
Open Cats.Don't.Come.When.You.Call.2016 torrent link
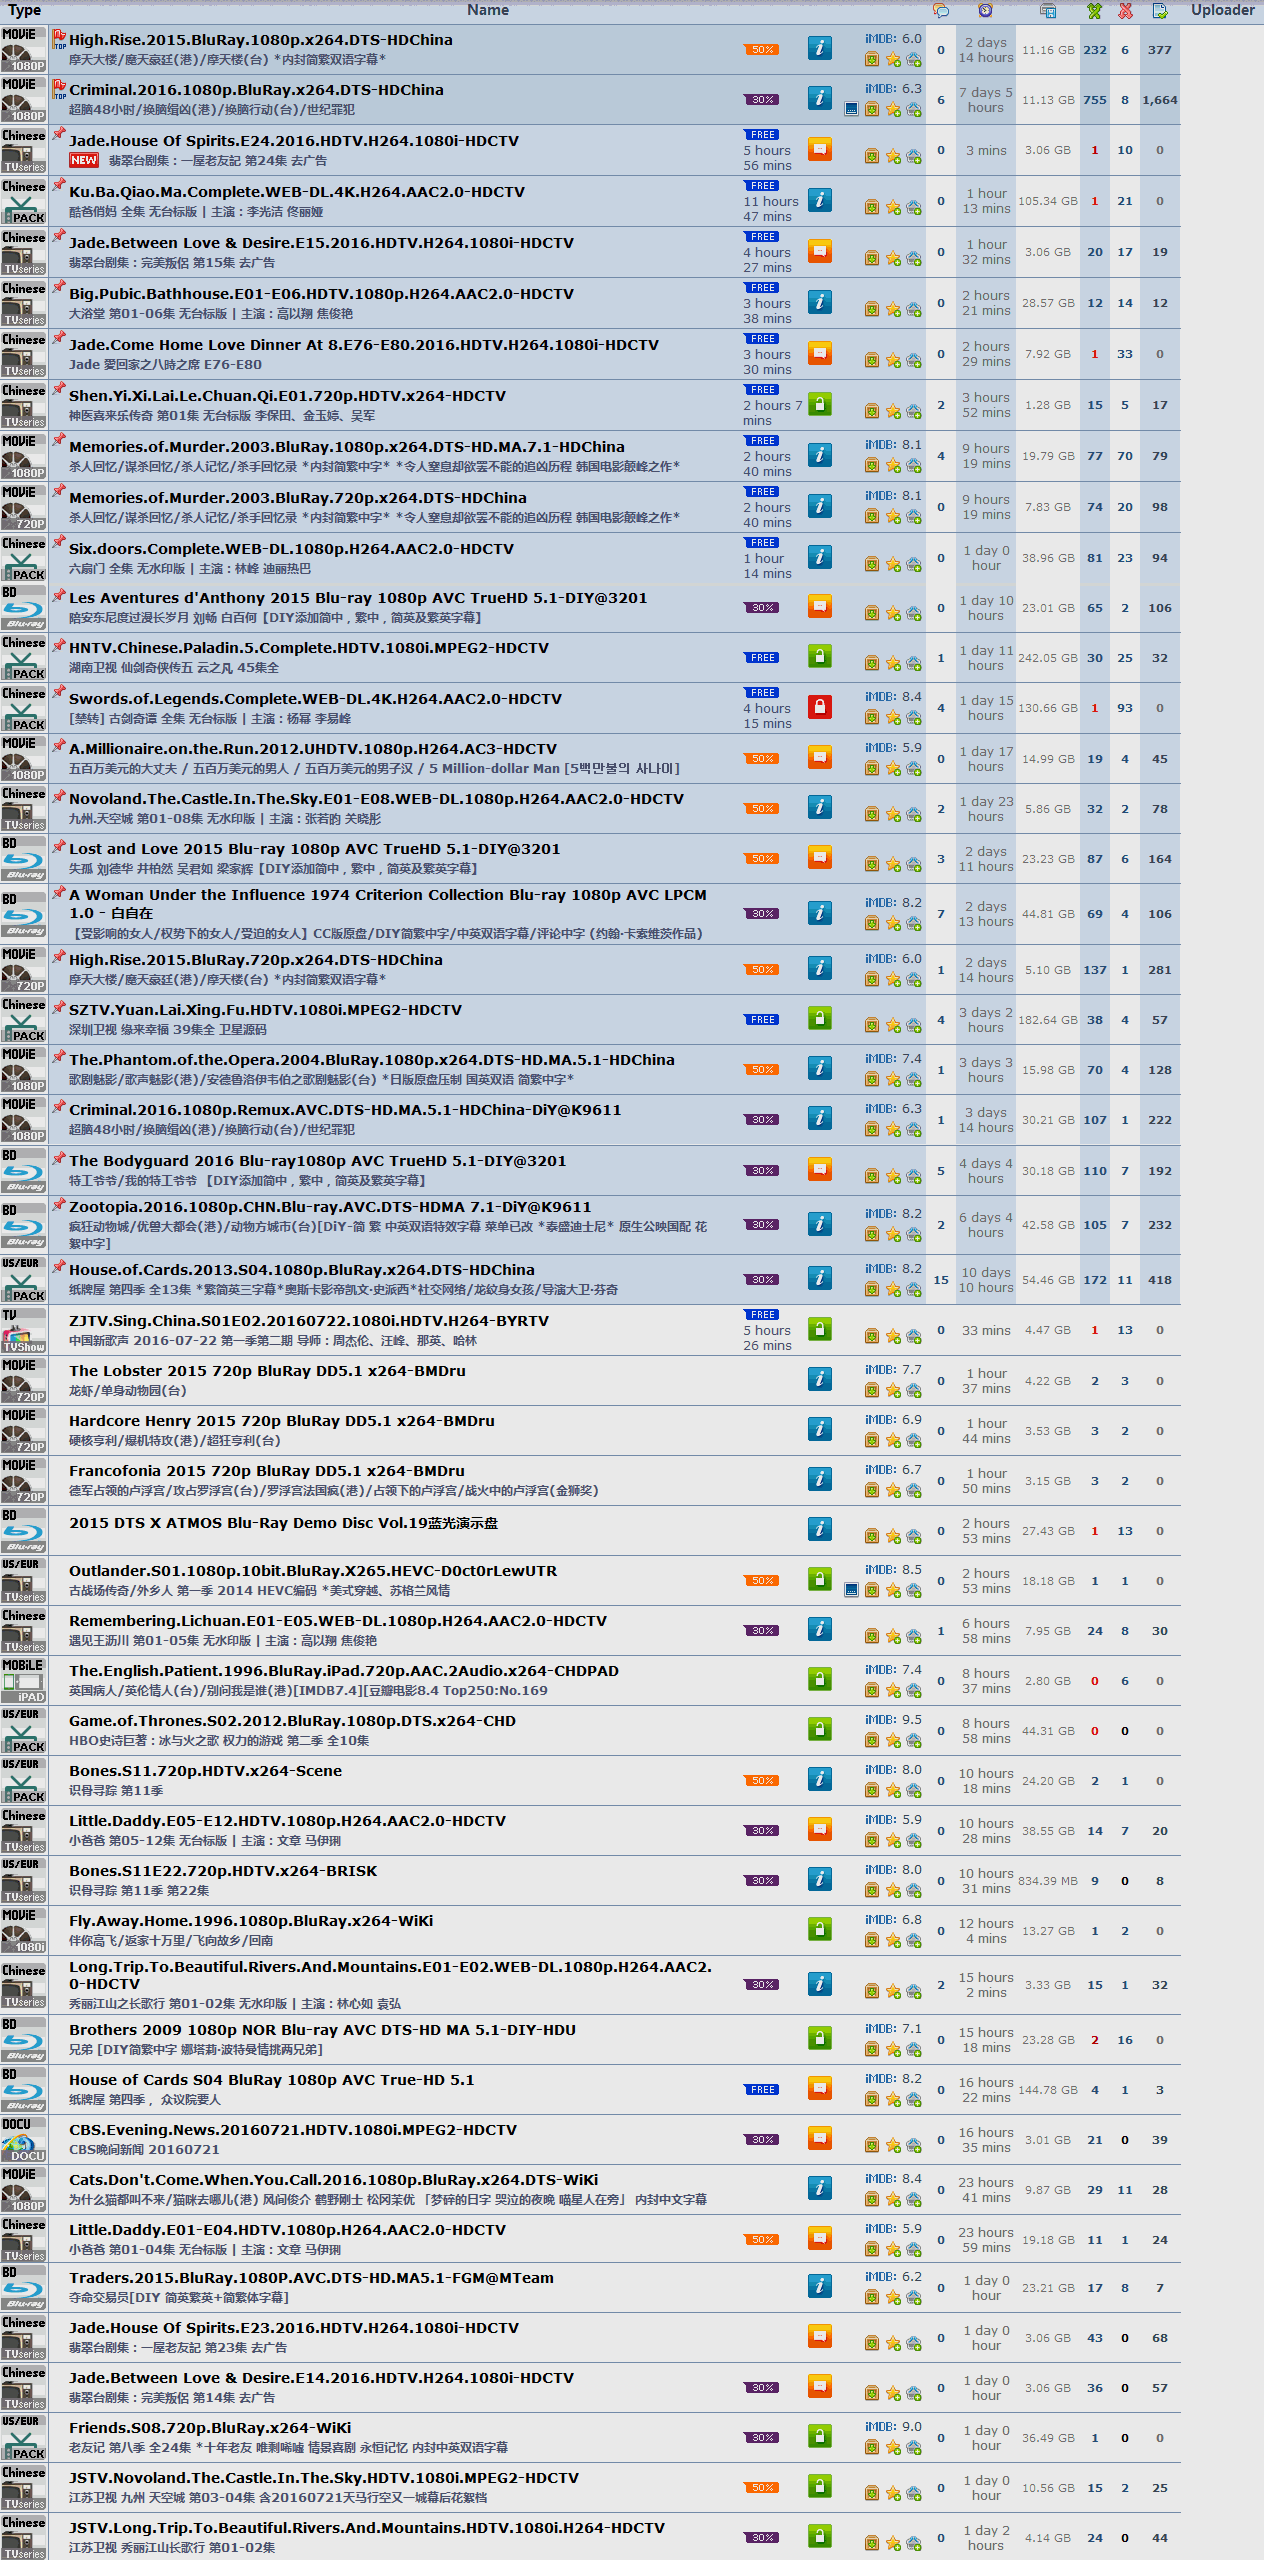pos(334,2180)
